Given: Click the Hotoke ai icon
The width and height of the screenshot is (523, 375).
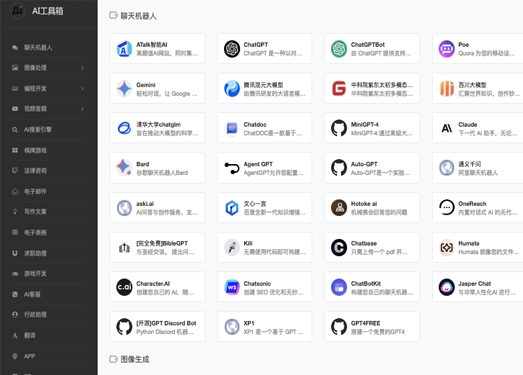Looking at the screenshot, I should click(x=339, y=208).
